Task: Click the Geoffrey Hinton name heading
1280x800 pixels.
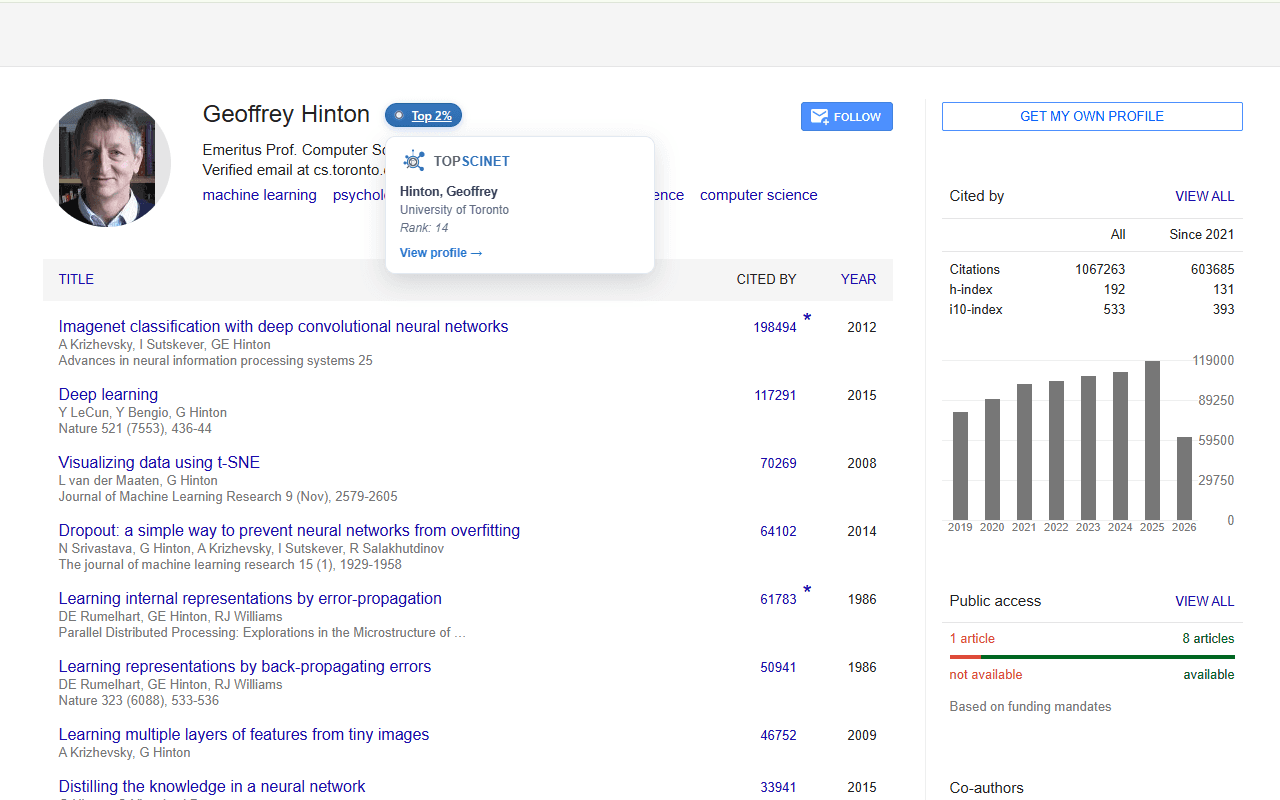Action: tap(286, 114)
